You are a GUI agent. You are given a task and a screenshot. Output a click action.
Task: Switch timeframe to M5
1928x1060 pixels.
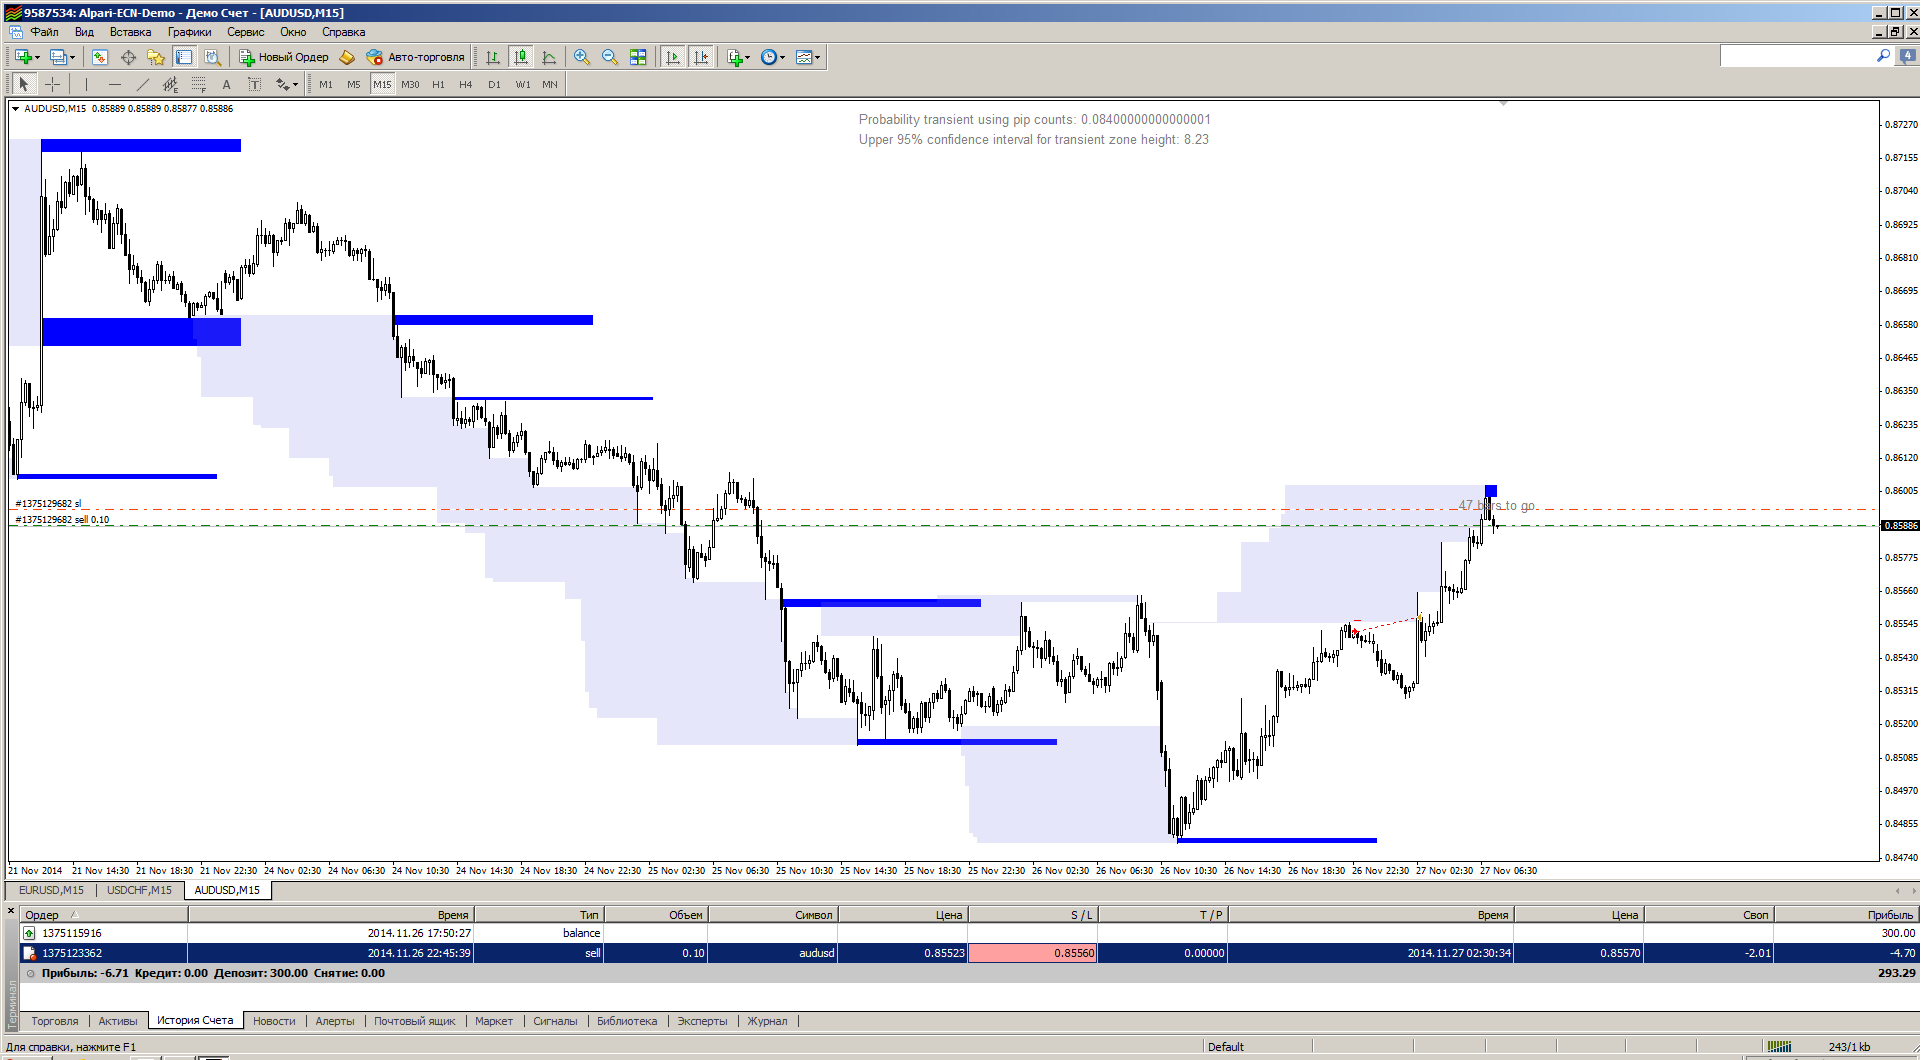click(x=354, y=84)
